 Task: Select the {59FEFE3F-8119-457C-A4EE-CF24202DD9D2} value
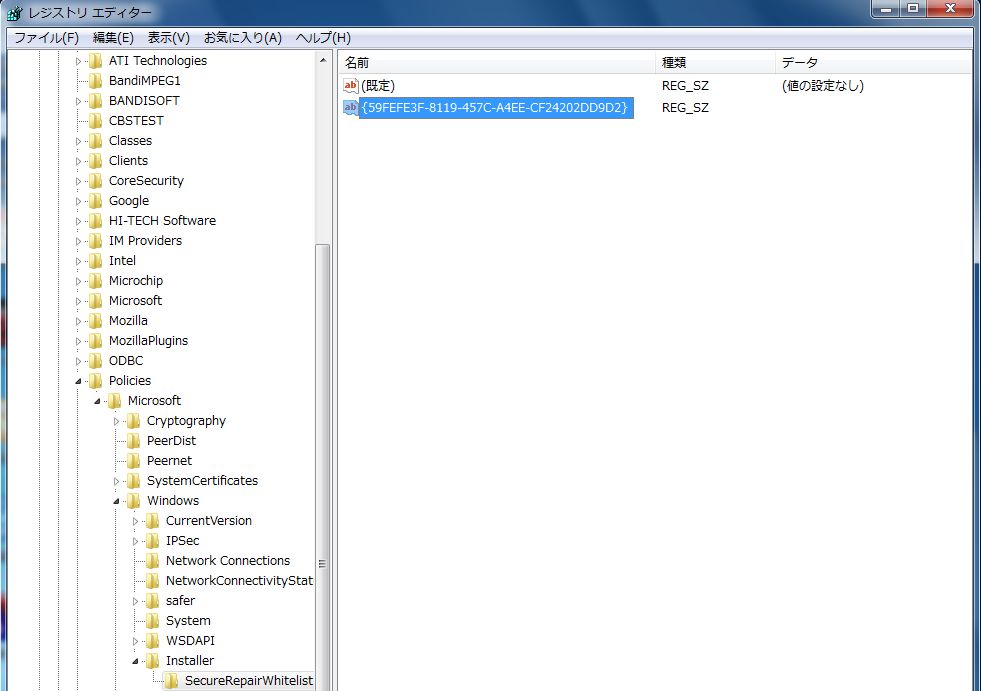(x=494, y=108)
